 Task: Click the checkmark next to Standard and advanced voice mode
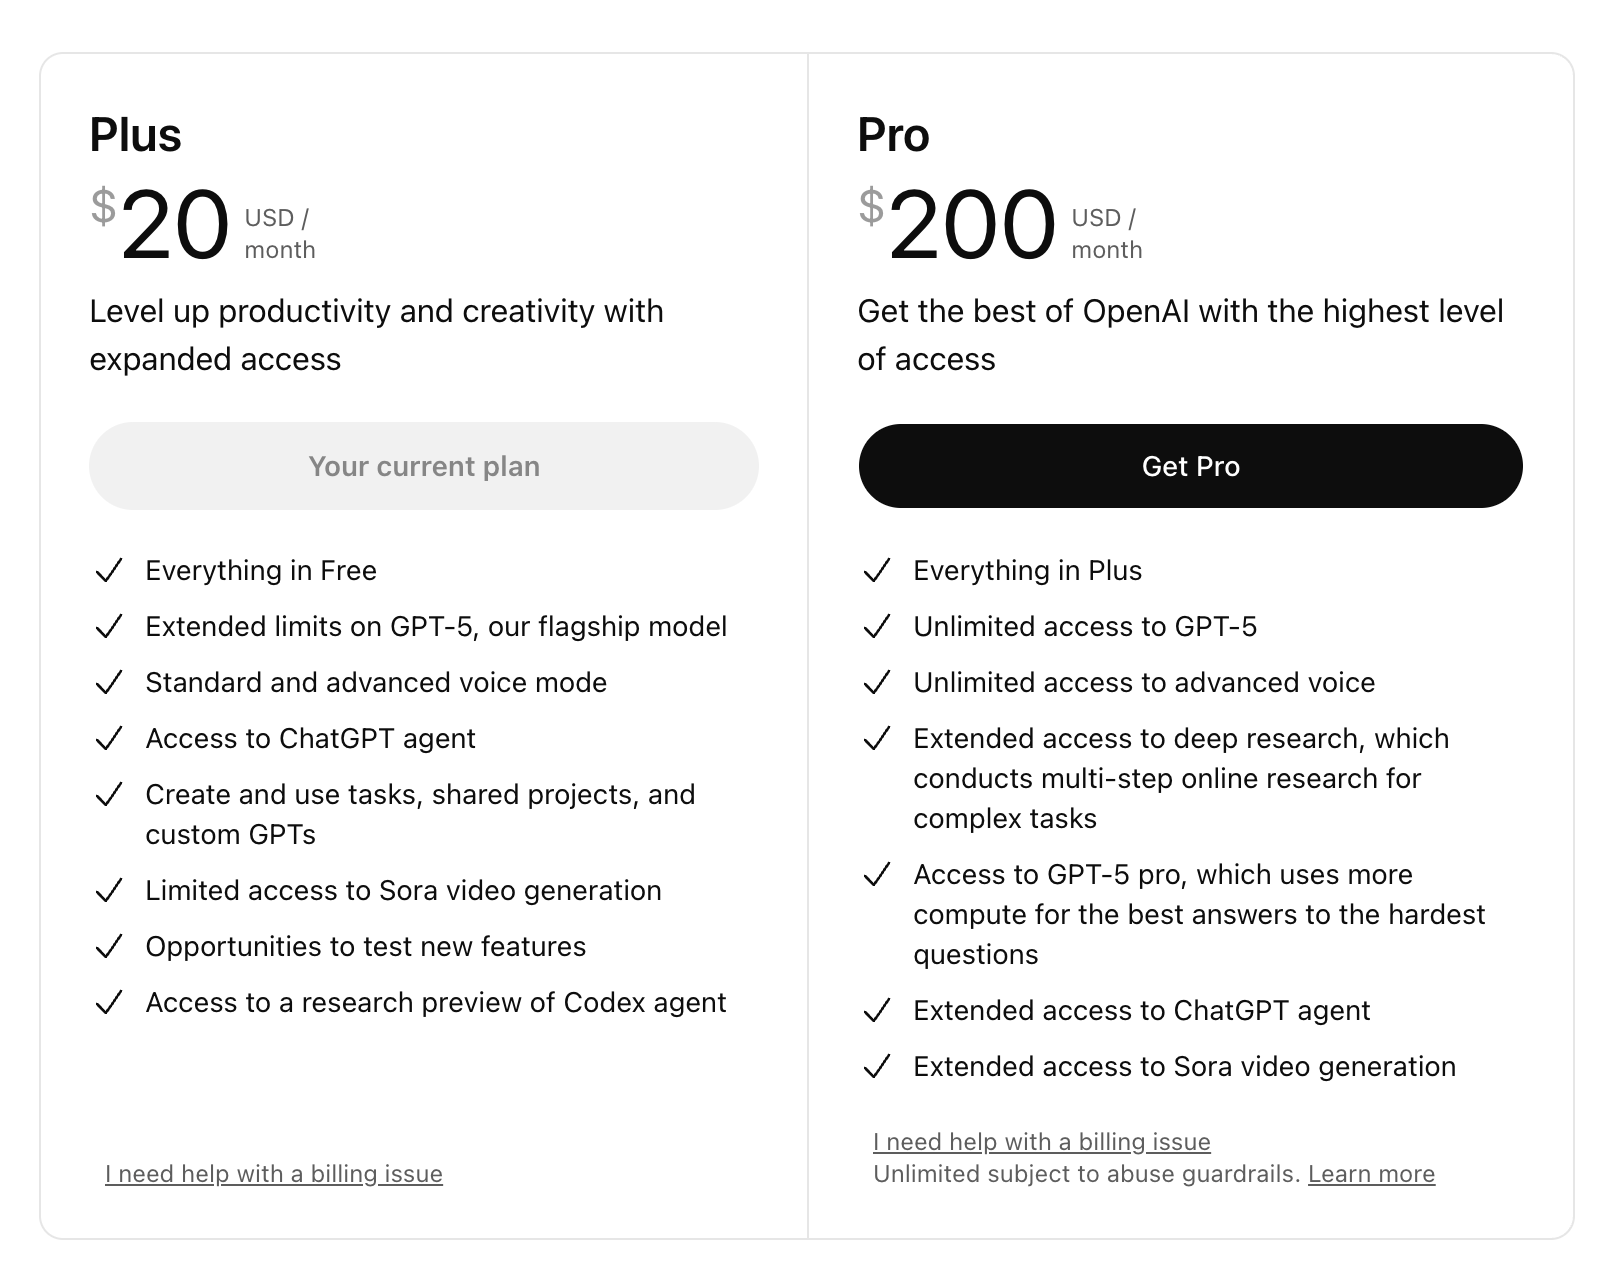click(x=108, y=683)
